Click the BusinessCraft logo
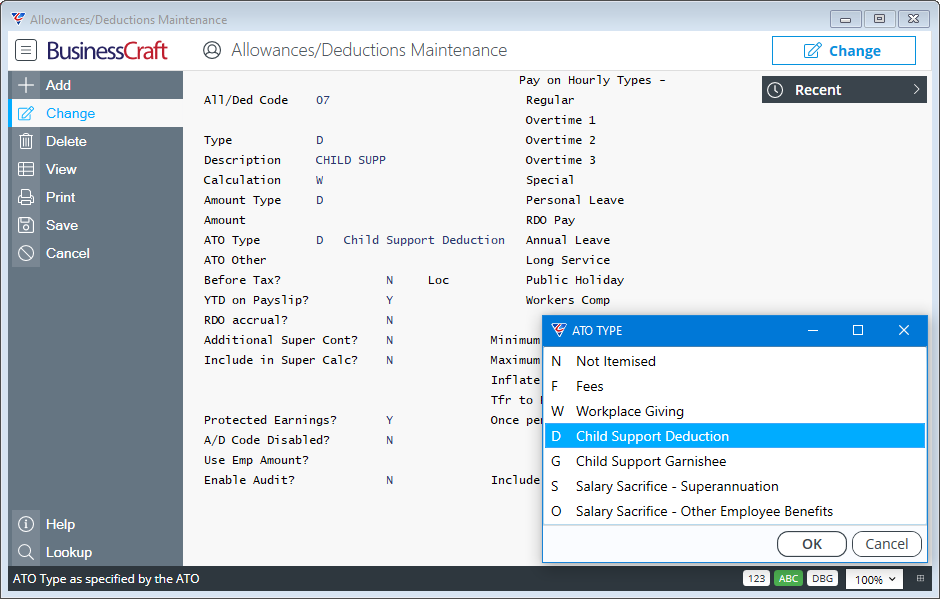The height and width of the screenshot is (599, 940). (107, 50)
